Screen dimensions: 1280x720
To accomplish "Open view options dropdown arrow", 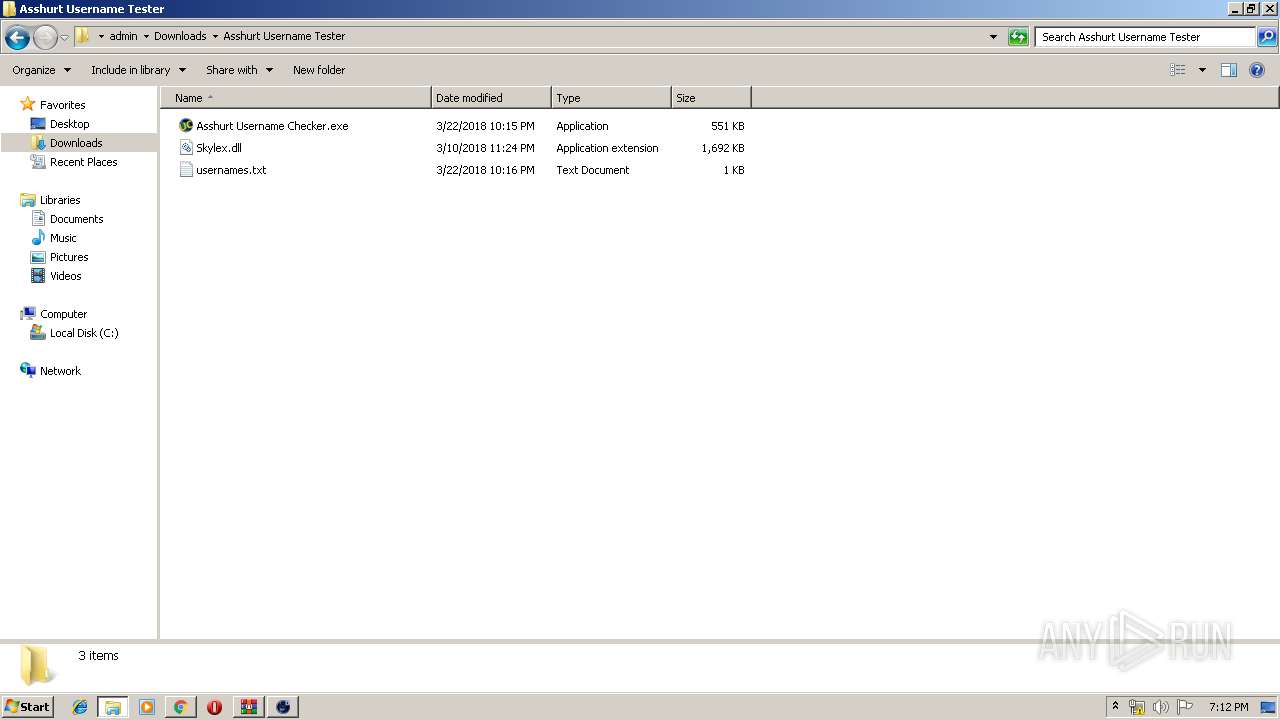I will (1202, 70).
